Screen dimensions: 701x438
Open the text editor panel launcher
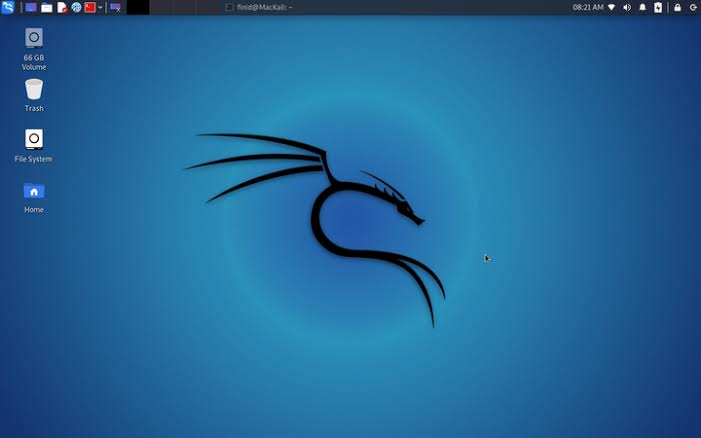click(x=62, y=8)
